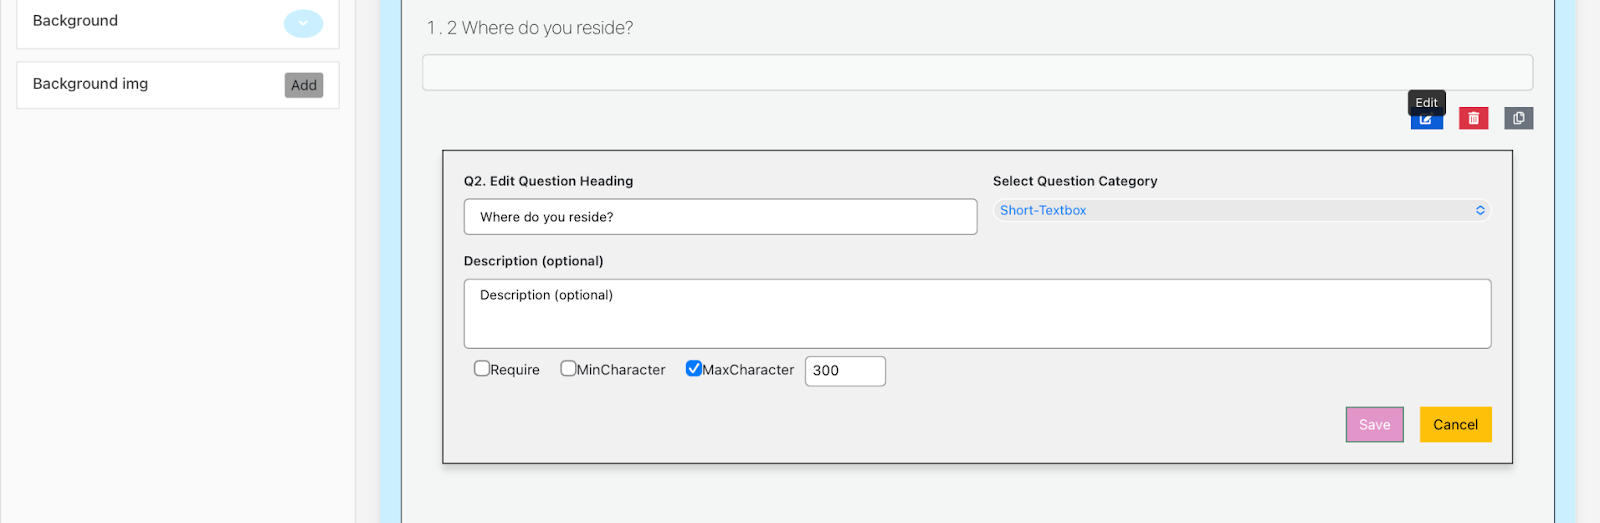Click the Short-Textbox dropdown arrow
The image size is (1600, 523).
[1480, 211]
